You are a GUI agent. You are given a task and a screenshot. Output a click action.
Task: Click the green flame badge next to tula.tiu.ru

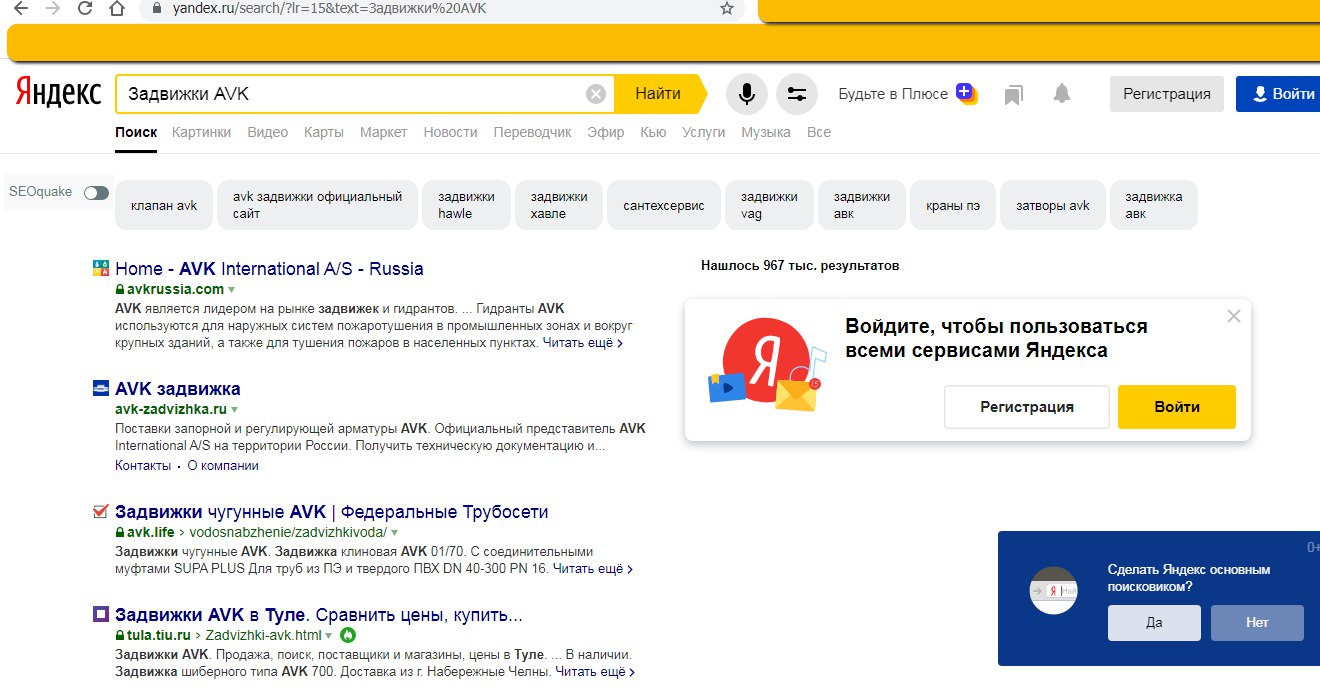(x=348, y=635)
